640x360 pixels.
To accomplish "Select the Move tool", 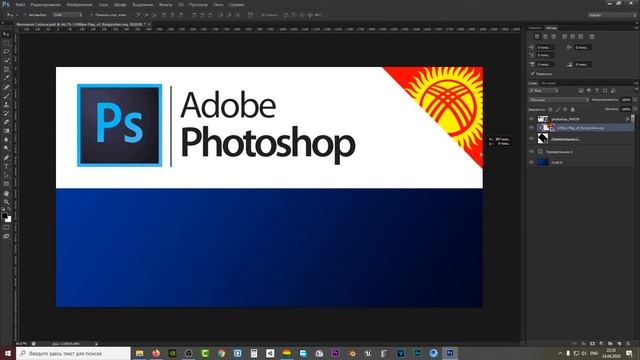I will point(6,34).
